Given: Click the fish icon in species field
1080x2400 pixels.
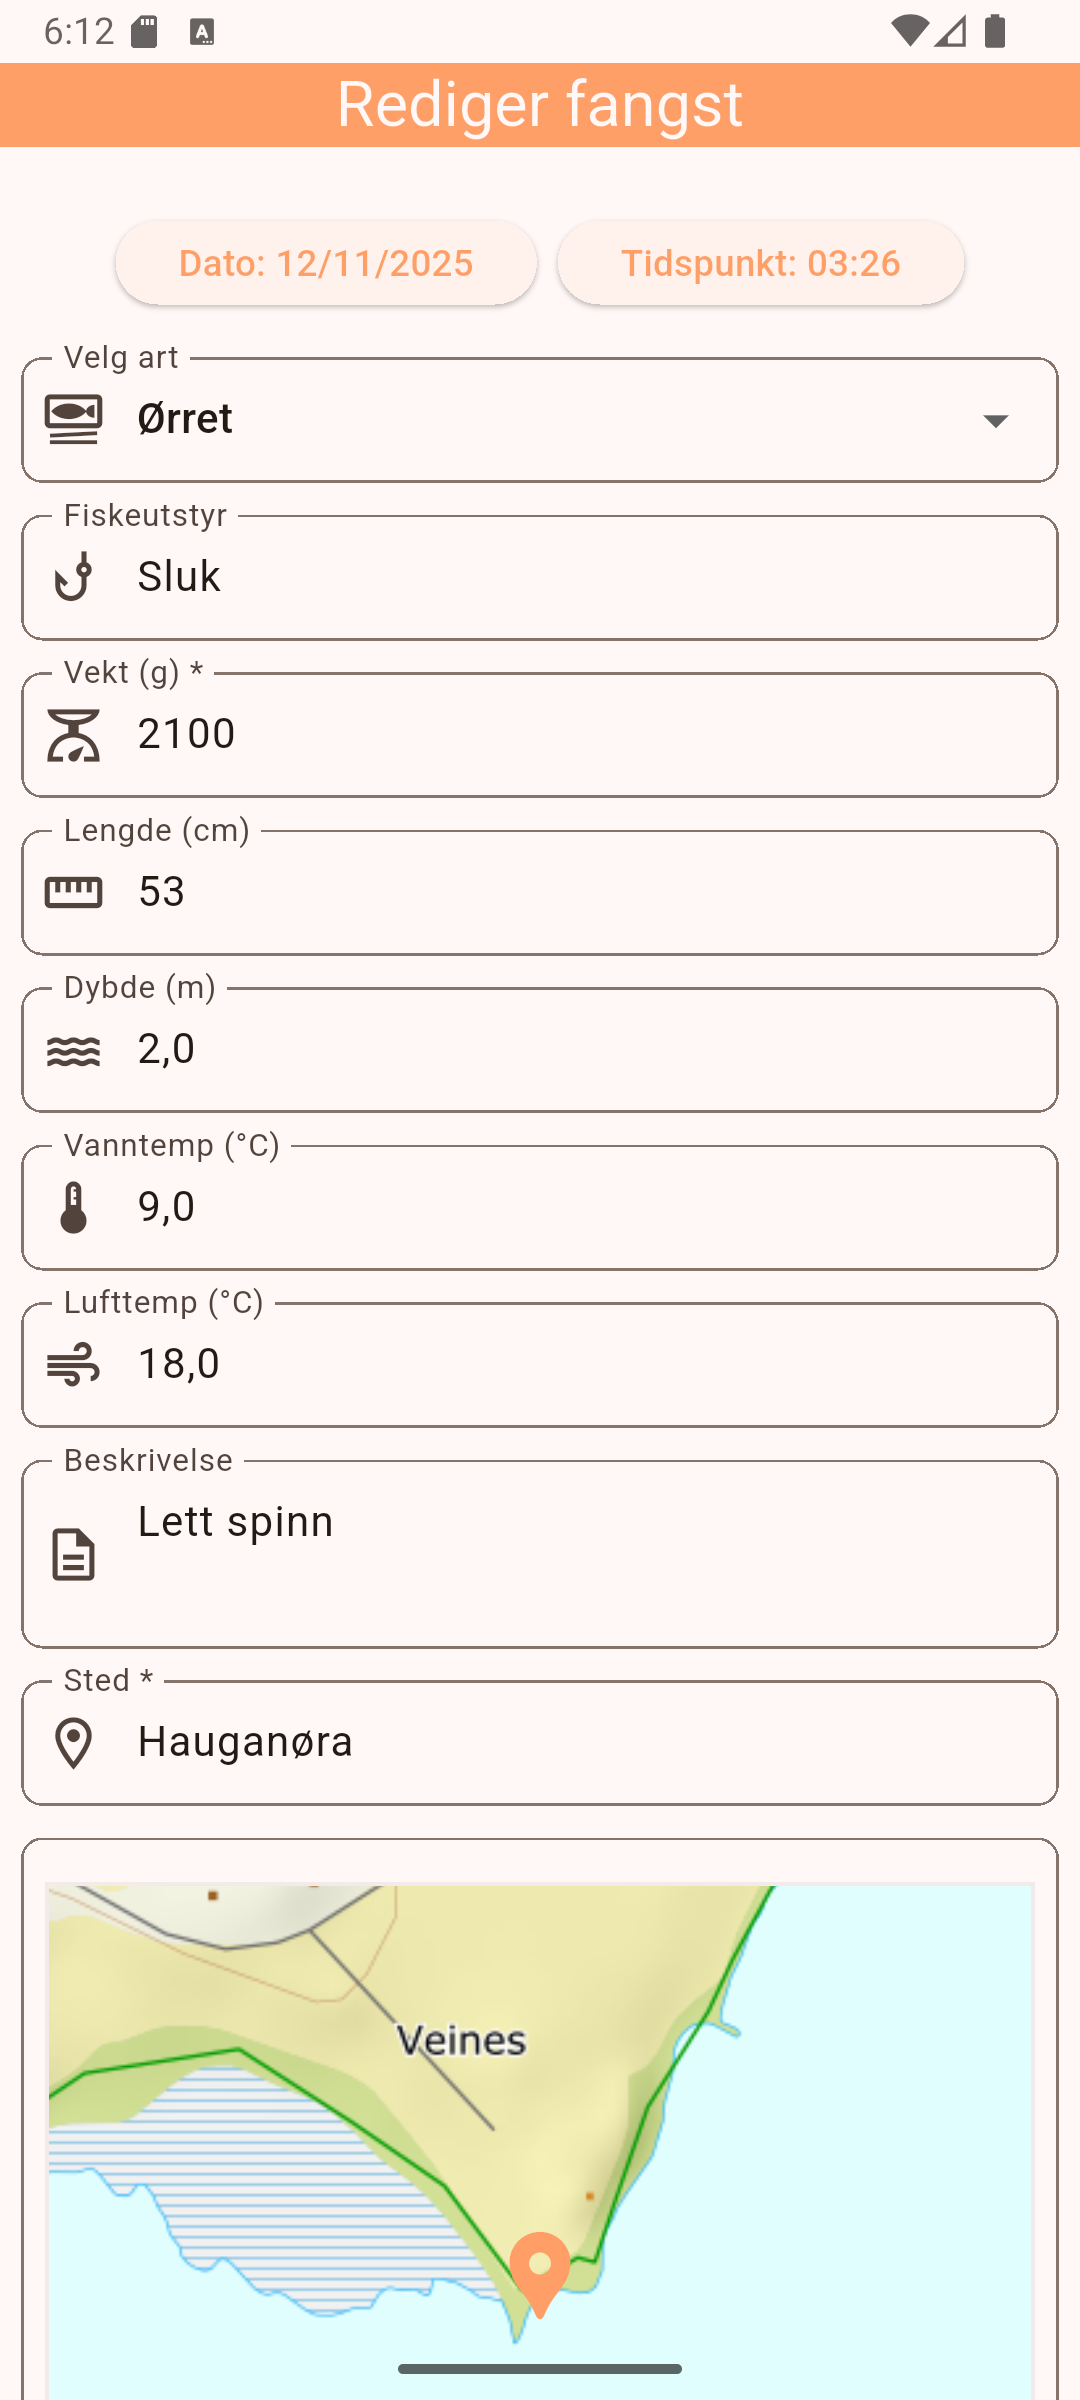Looking at the screenshot, I should pos(73,419).
